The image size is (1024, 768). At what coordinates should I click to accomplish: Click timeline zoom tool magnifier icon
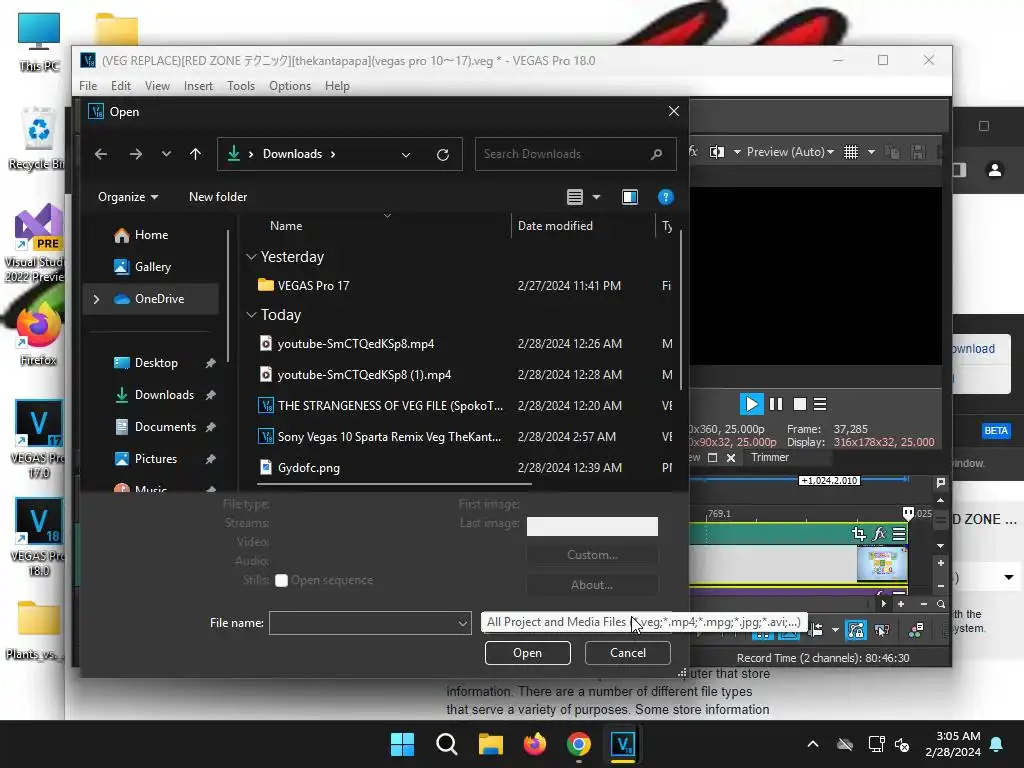(x=941, y=605)
